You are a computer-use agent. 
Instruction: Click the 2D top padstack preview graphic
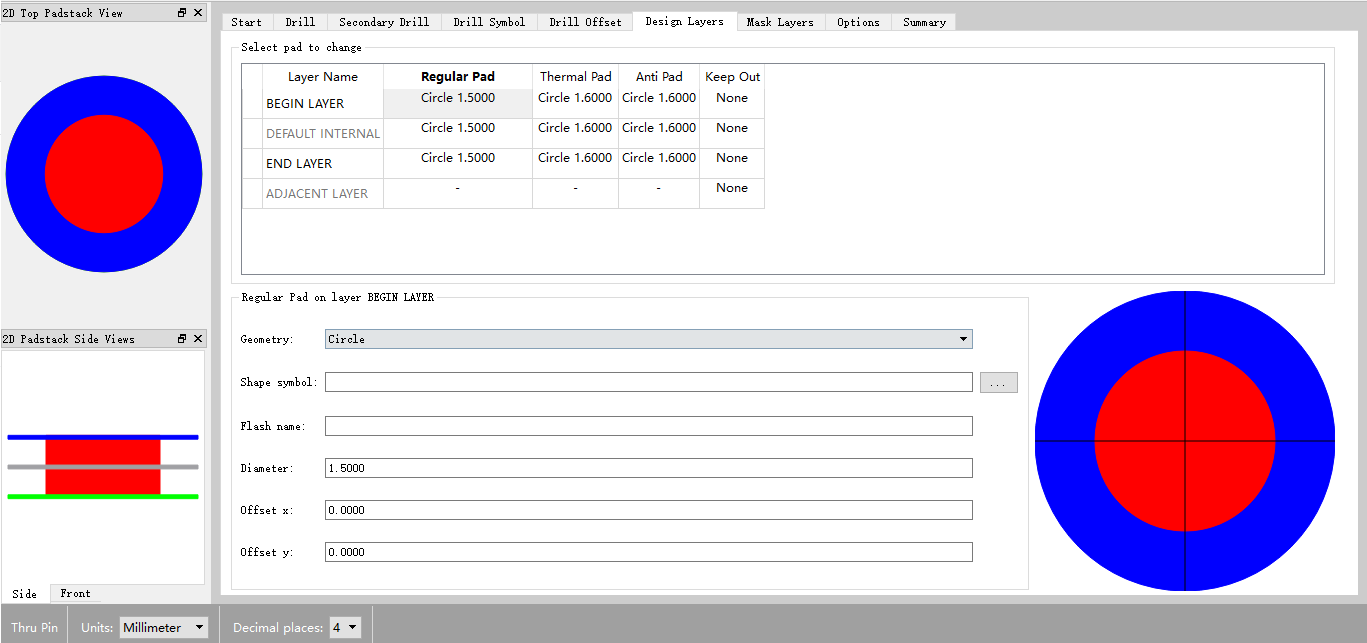click(104, 174)
